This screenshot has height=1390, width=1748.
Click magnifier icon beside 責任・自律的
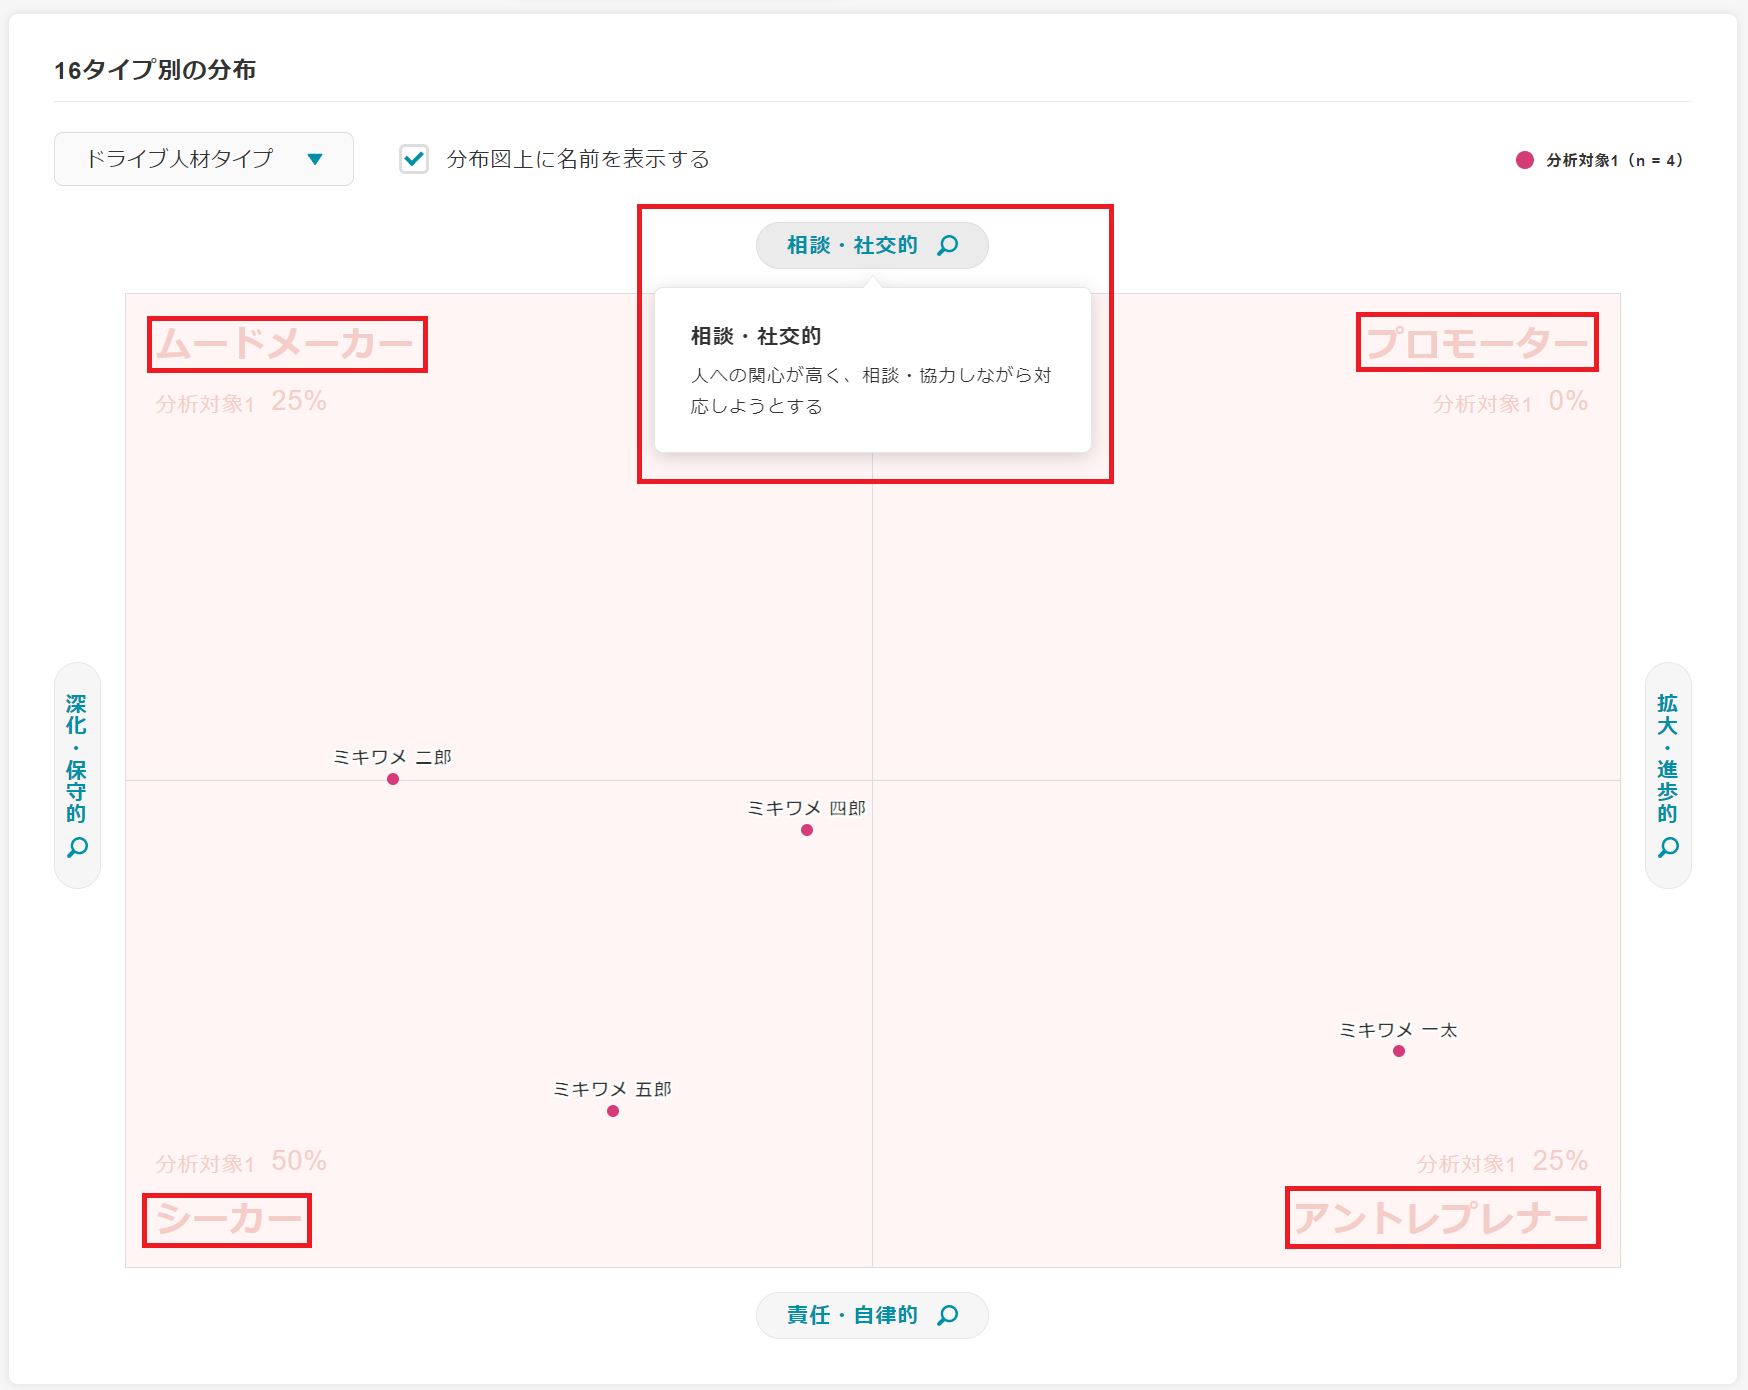947,1315
